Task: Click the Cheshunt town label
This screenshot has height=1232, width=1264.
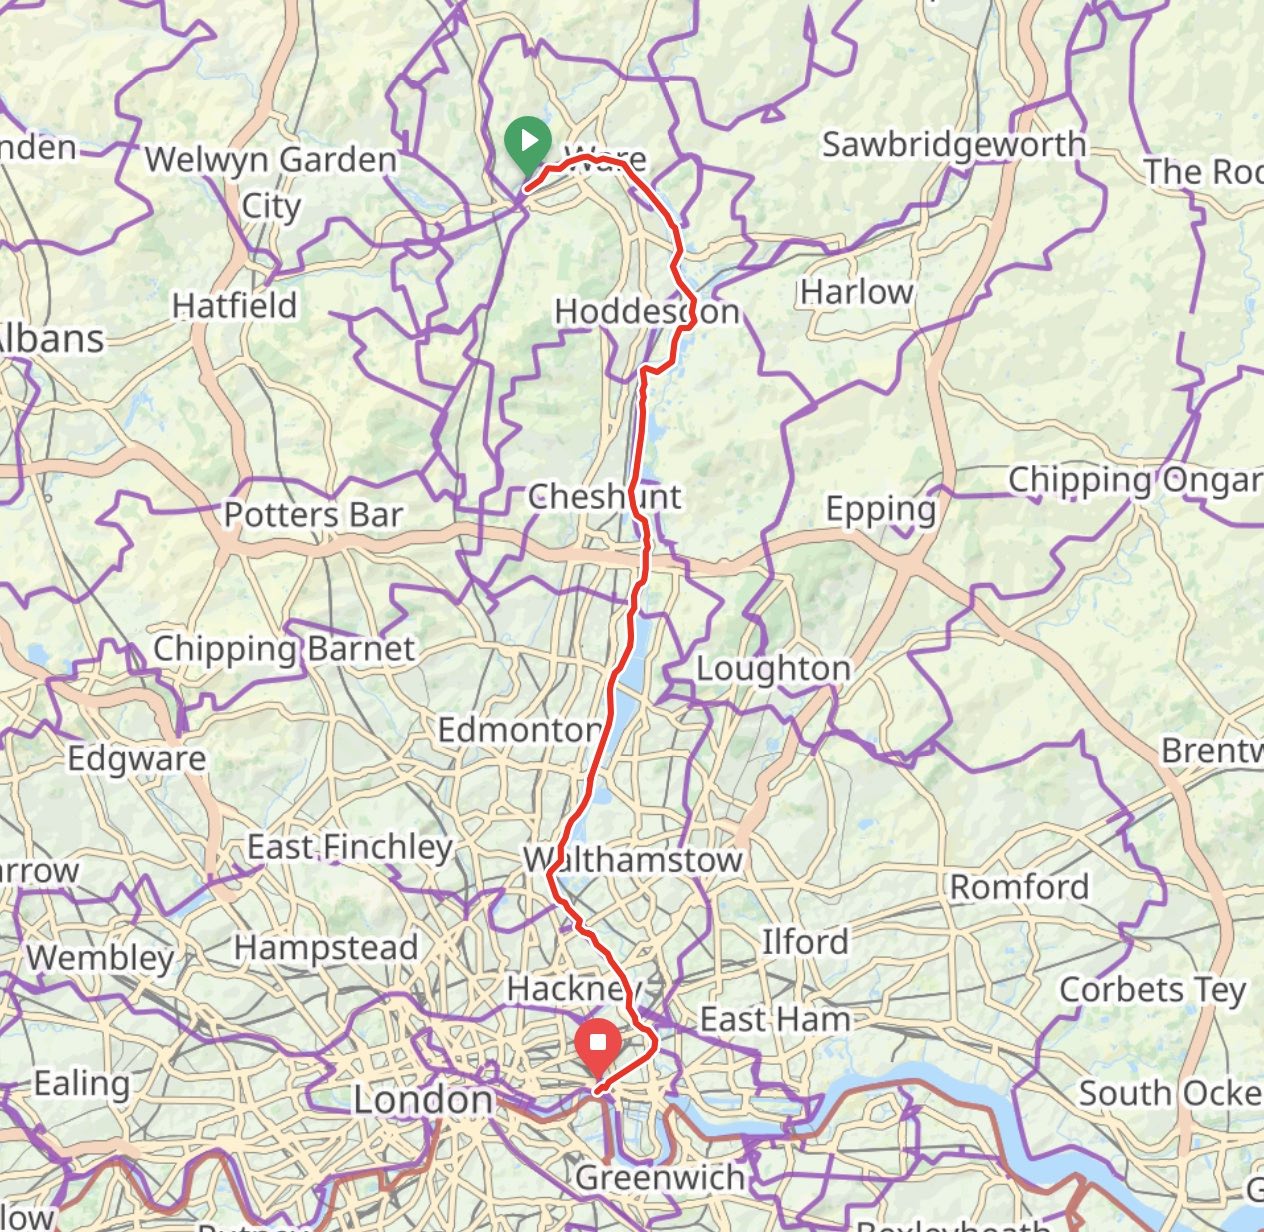Action: pos(605,496)
